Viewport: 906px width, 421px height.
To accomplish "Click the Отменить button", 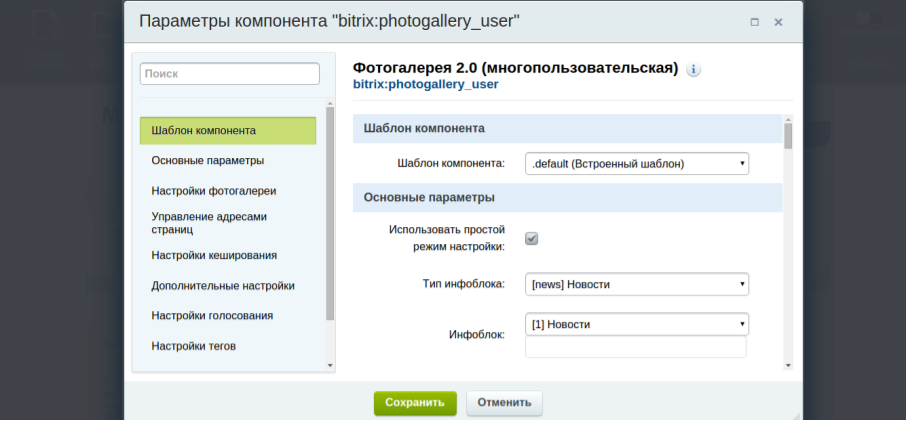I will click(x=504, y=403).
